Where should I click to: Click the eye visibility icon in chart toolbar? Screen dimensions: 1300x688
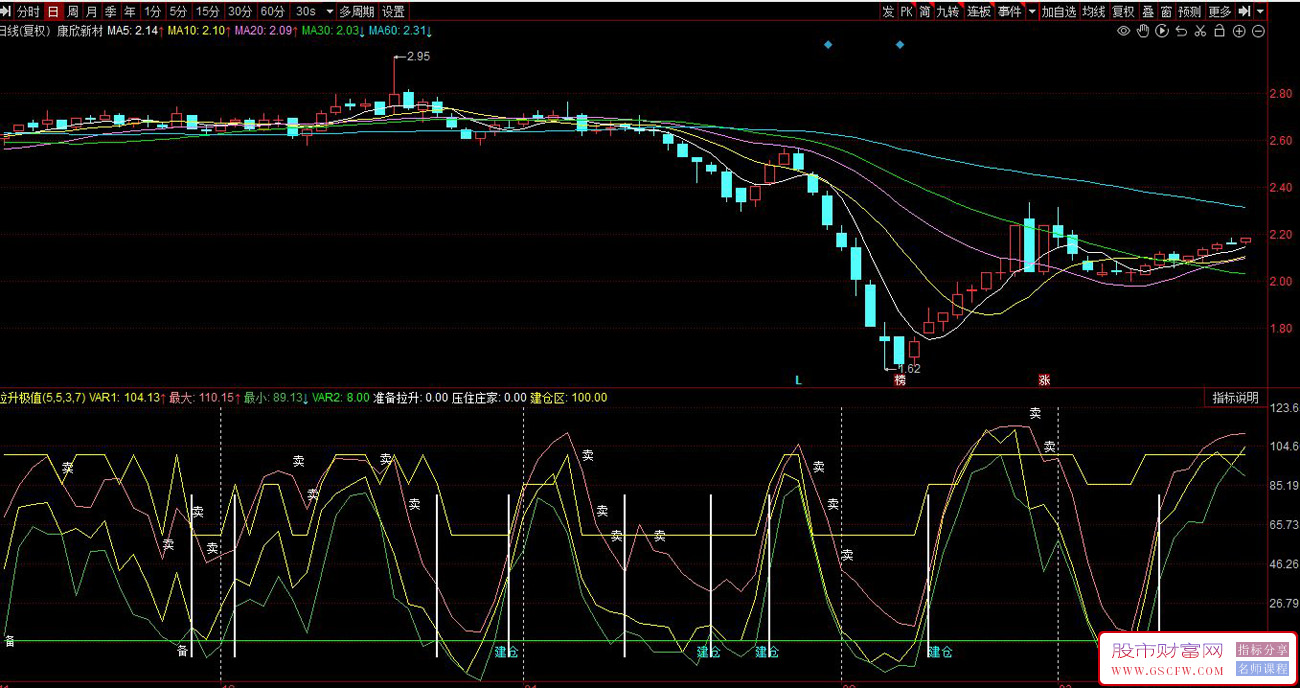[1124, 31]
